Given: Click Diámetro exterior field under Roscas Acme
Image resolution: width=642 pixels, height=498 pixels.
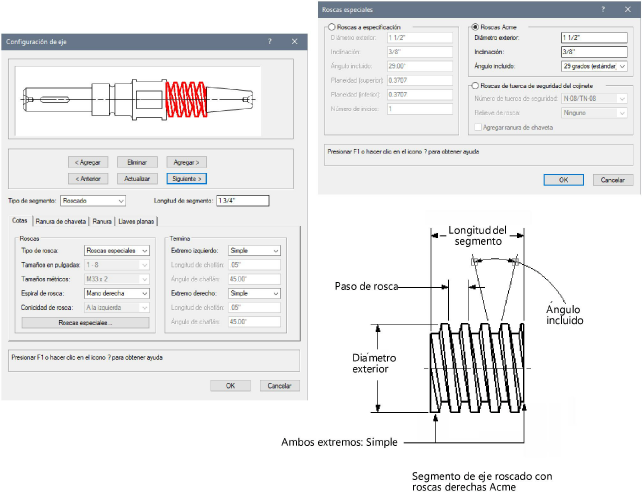Looking at the screenshot, I should [x=594, y=38].
